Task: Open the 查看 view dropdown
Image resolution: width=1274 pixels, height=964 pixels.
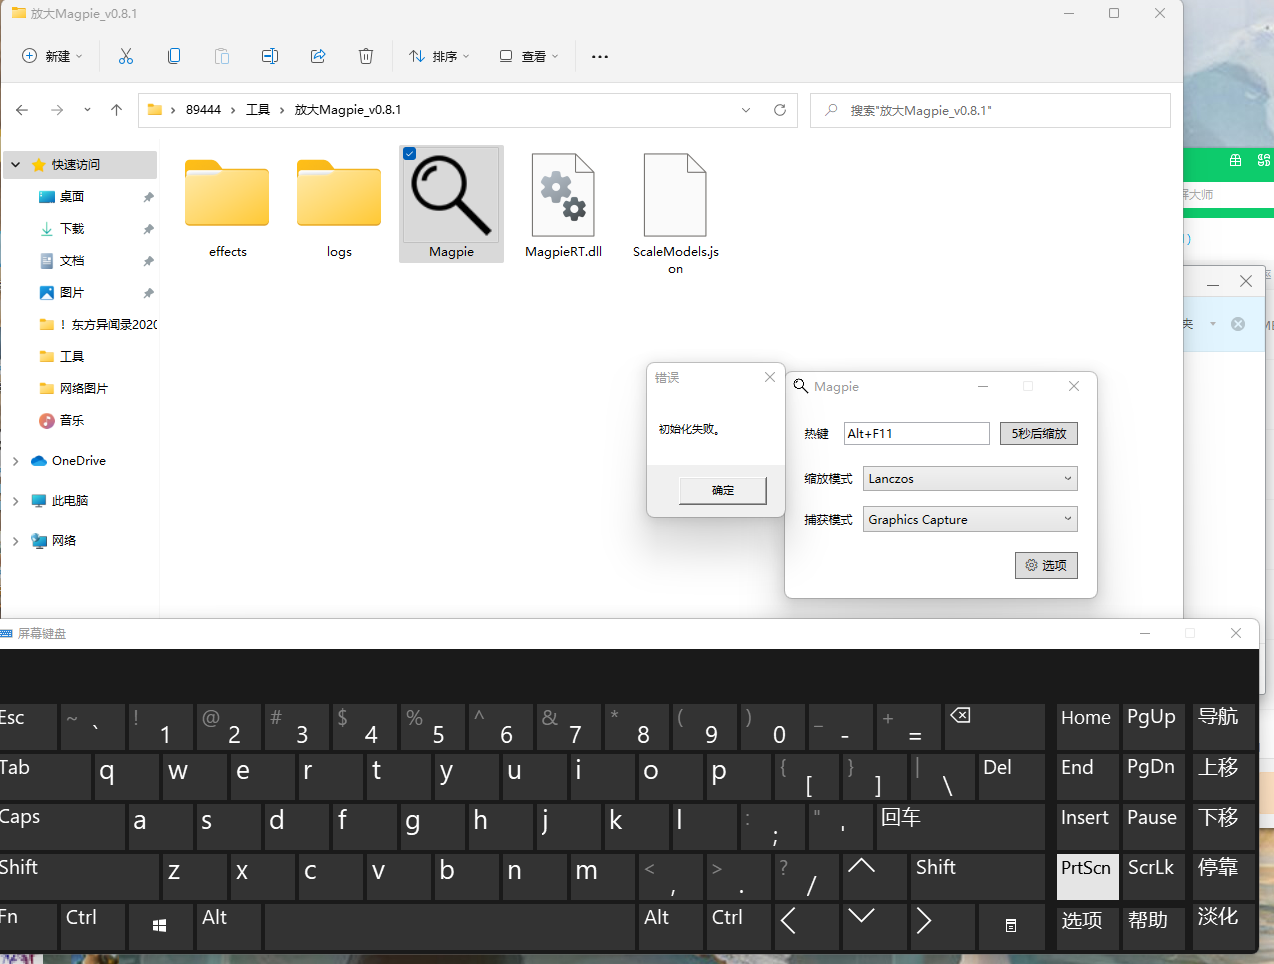Action: click(529, 56)
